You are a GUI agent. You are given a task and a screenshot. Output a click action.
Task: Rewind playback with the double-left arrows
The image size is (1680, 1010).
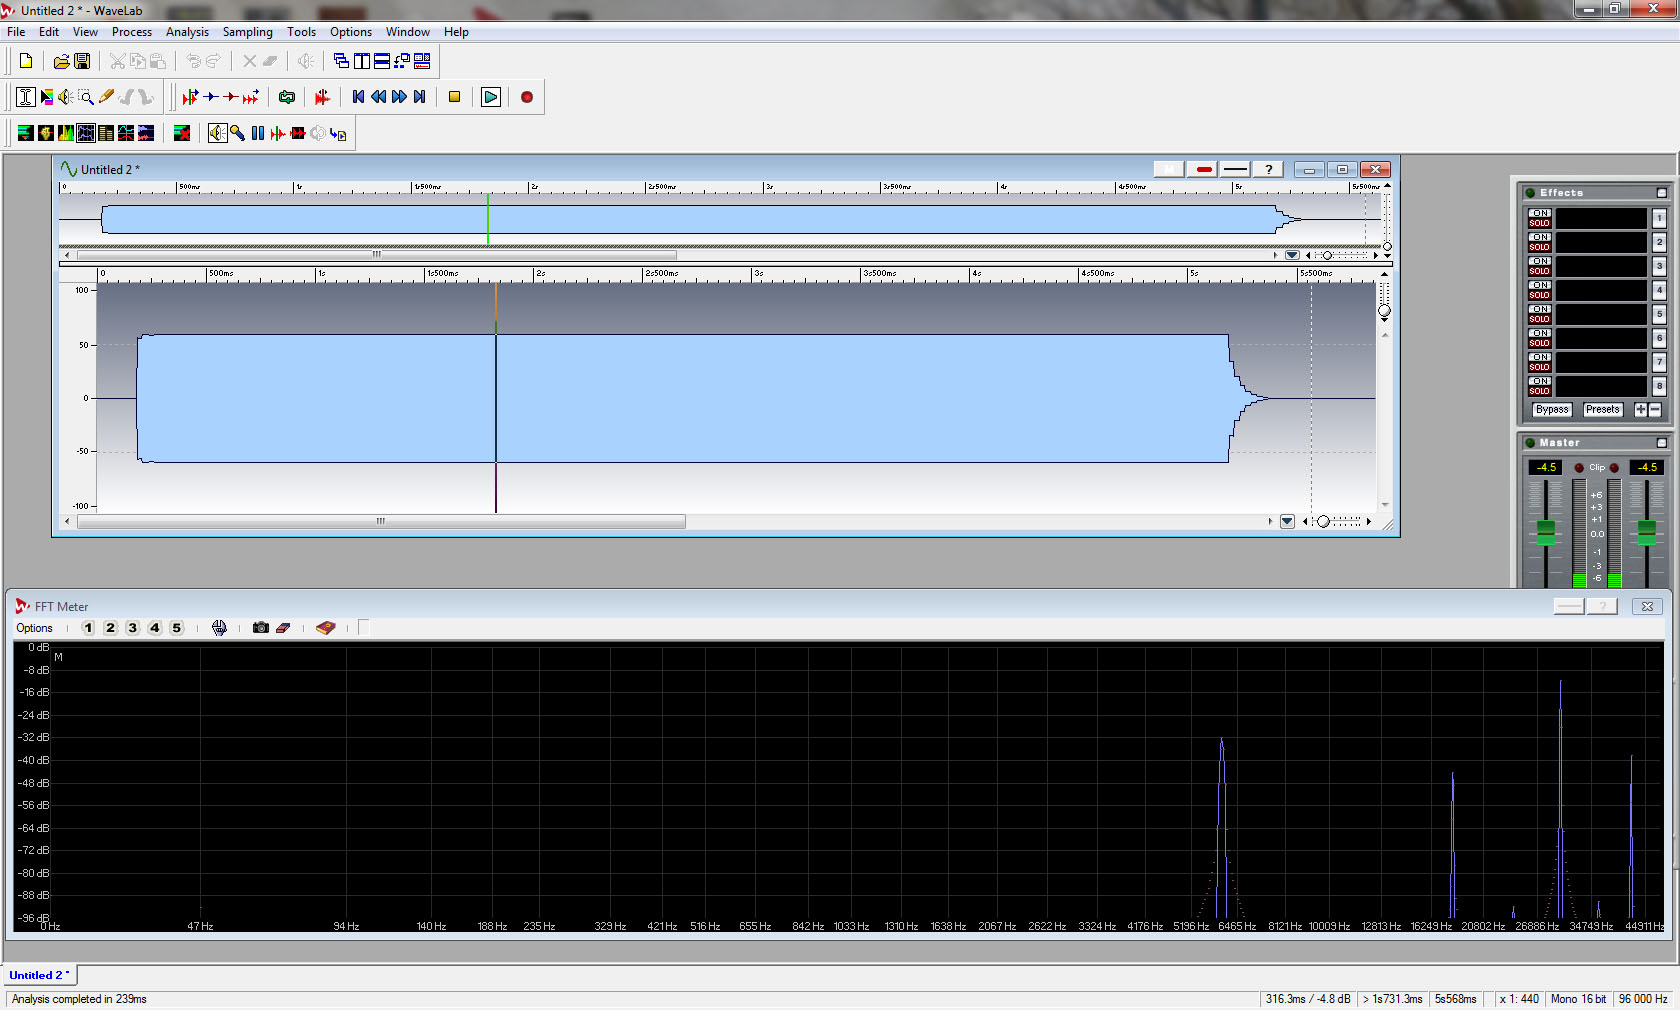379,97
